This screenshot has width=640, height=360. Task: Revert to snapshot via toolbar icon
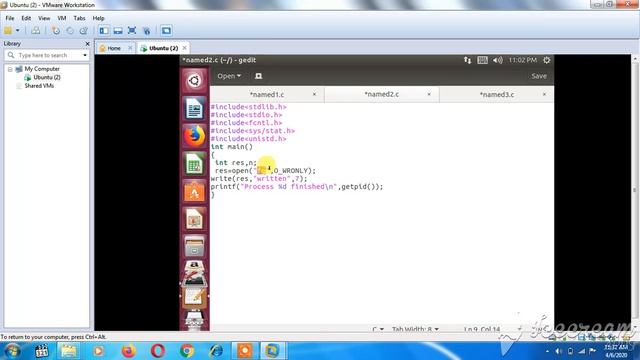point(70,31)
